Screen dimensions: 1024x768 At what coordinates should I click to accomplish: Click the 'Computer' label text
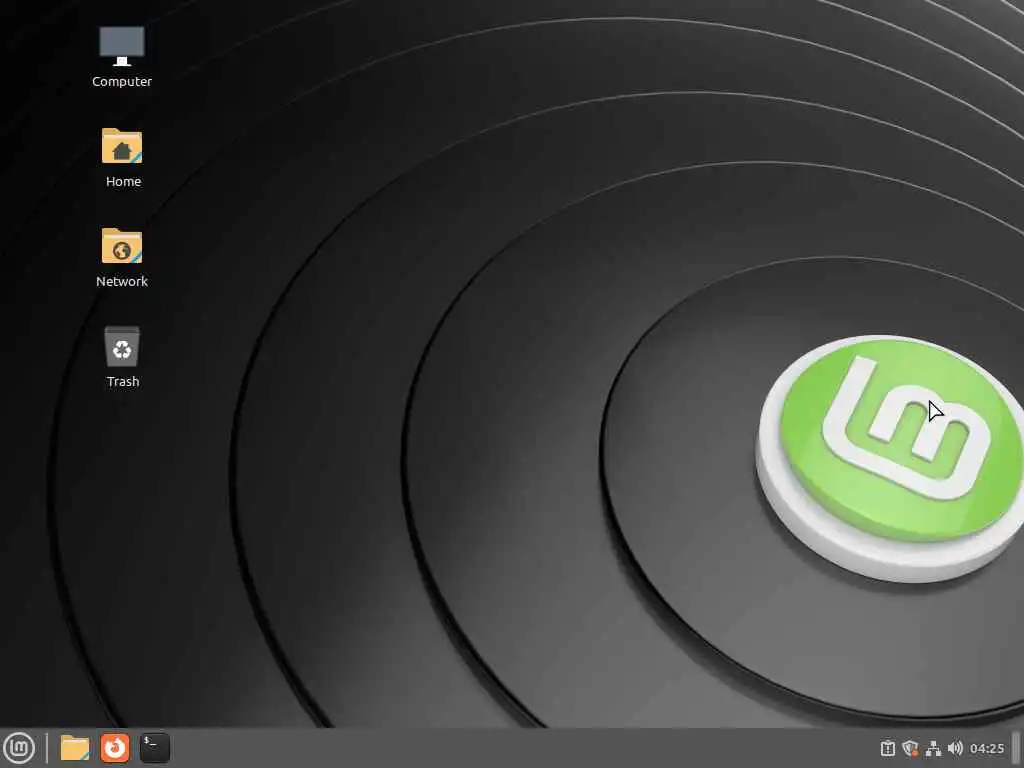(x=122, y=82)
